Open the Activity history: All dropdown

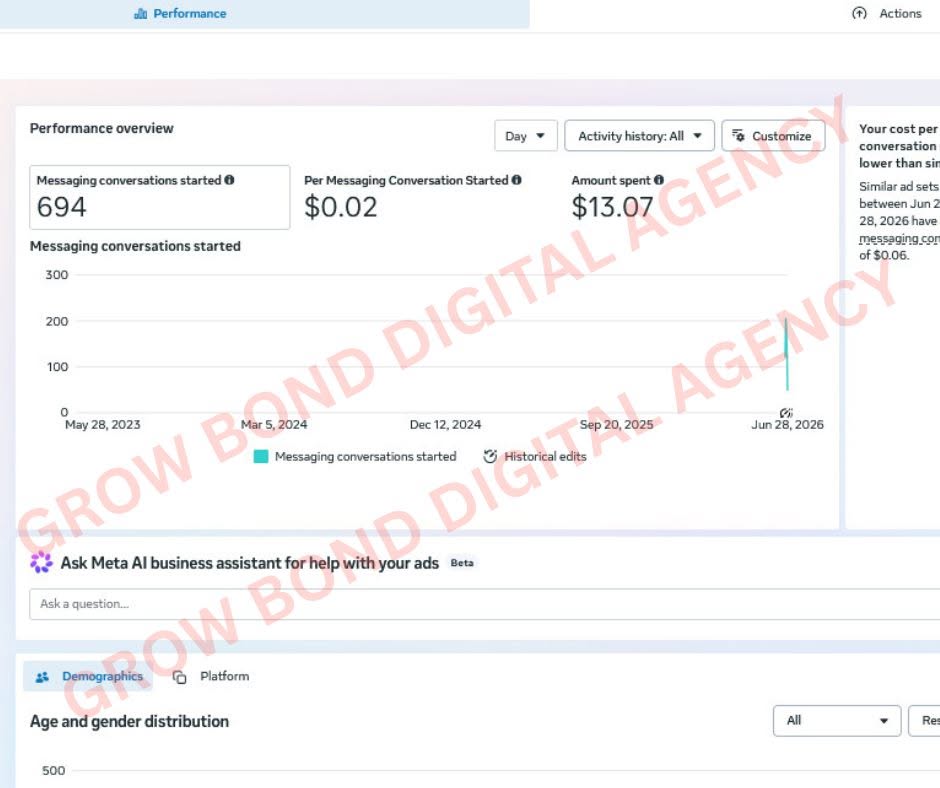[x=640, y=136]
